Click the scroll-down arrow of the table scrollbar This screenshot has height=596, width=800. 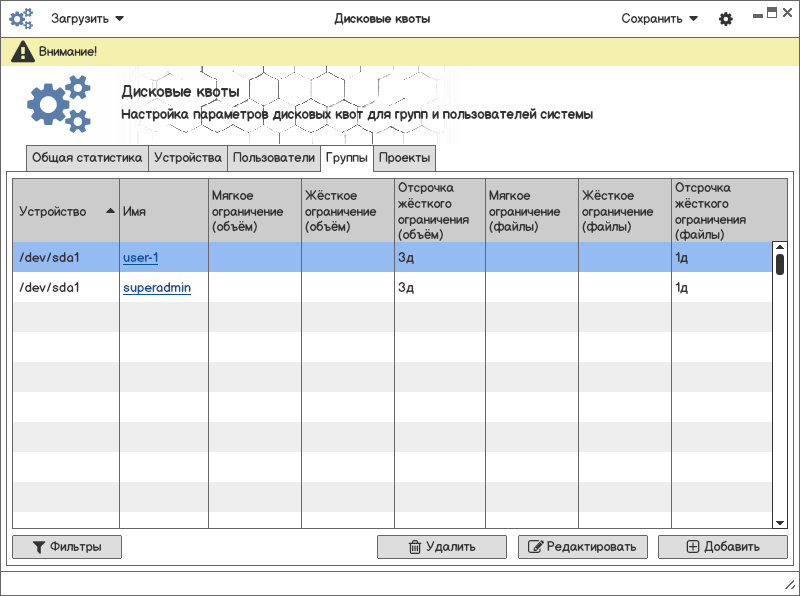pos(780,522)
